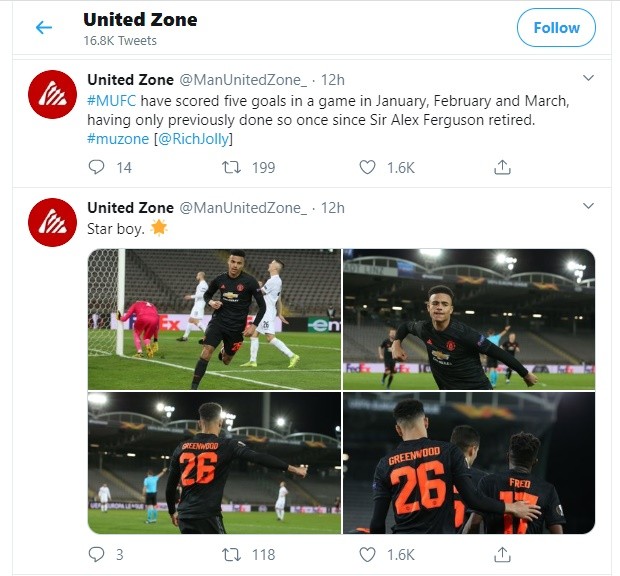Like the Star boy tweet
This screenshot has height=576, width=620.
pos(368,552)
